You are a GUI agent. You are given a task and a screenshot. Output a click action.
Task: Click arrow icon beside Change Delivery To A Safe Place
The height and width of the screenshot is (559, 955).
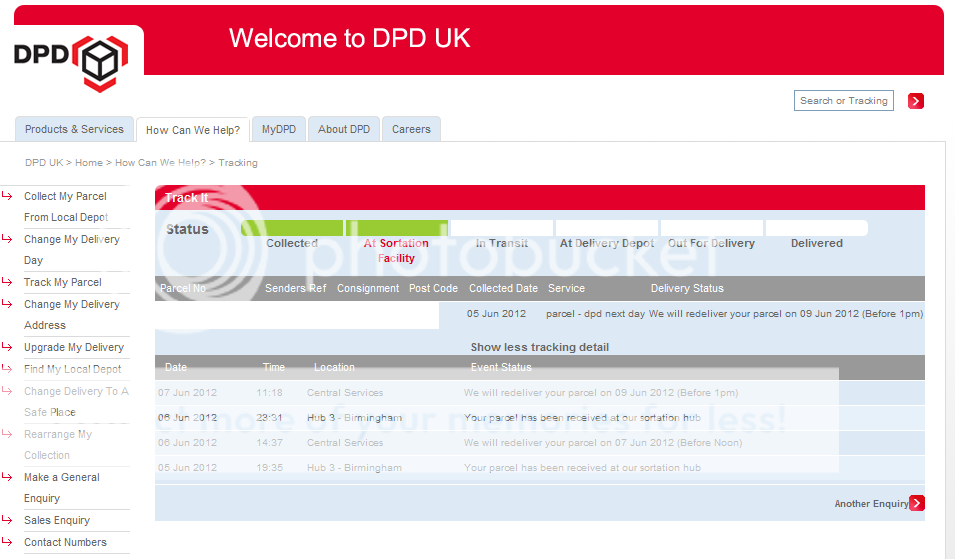point(7,390)
